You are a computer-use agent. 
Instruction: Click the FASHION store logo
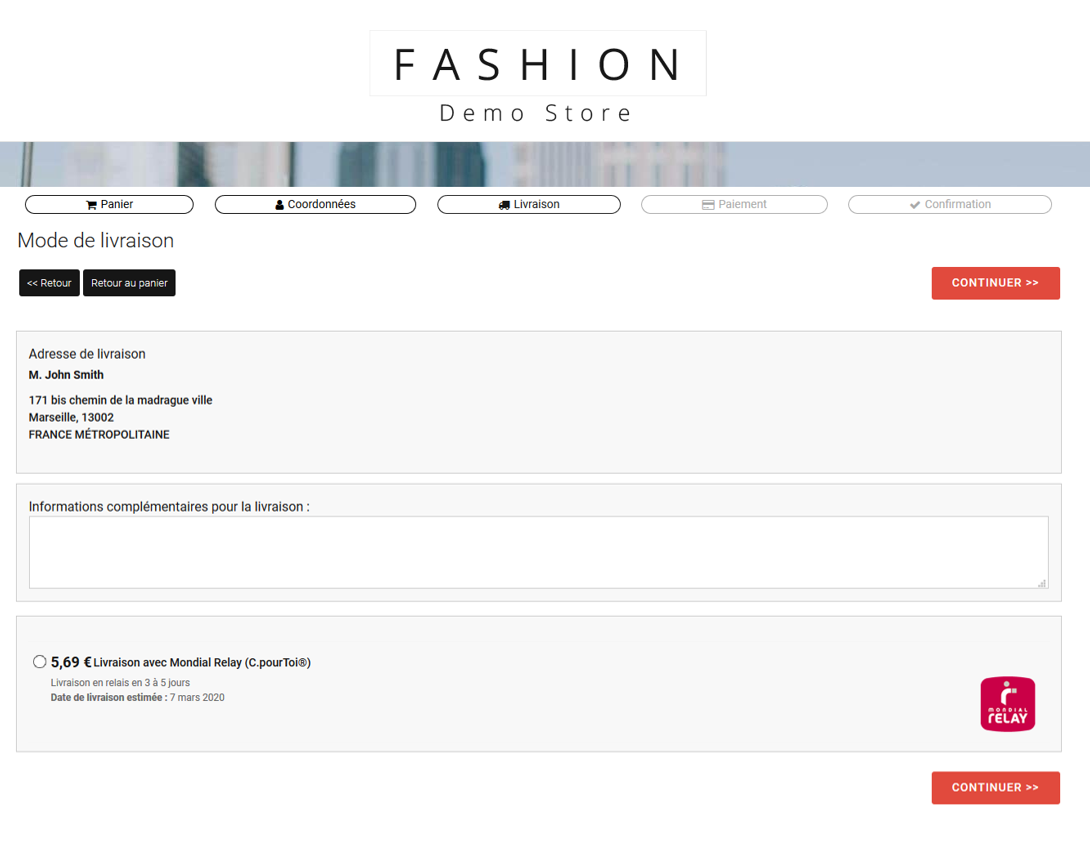(538, 64)
